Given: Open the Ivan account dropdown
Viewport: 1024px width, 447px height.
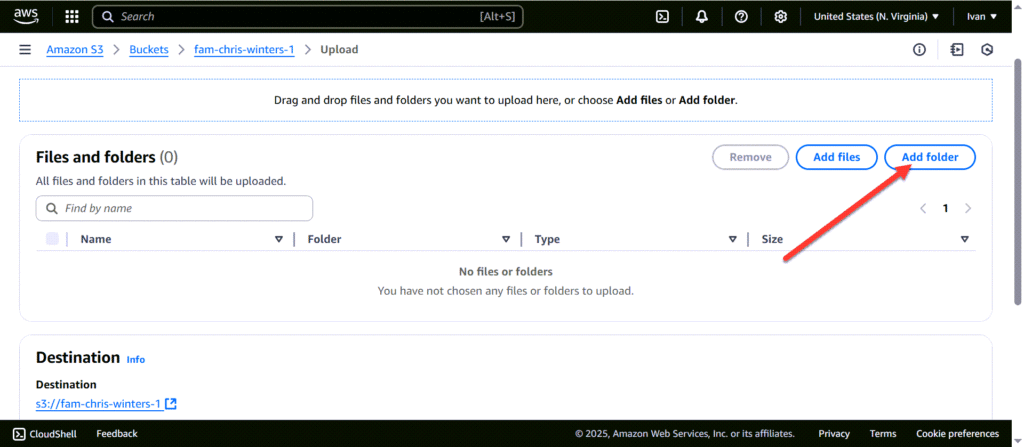Looking at the screenshot, I should pos(981,16).
